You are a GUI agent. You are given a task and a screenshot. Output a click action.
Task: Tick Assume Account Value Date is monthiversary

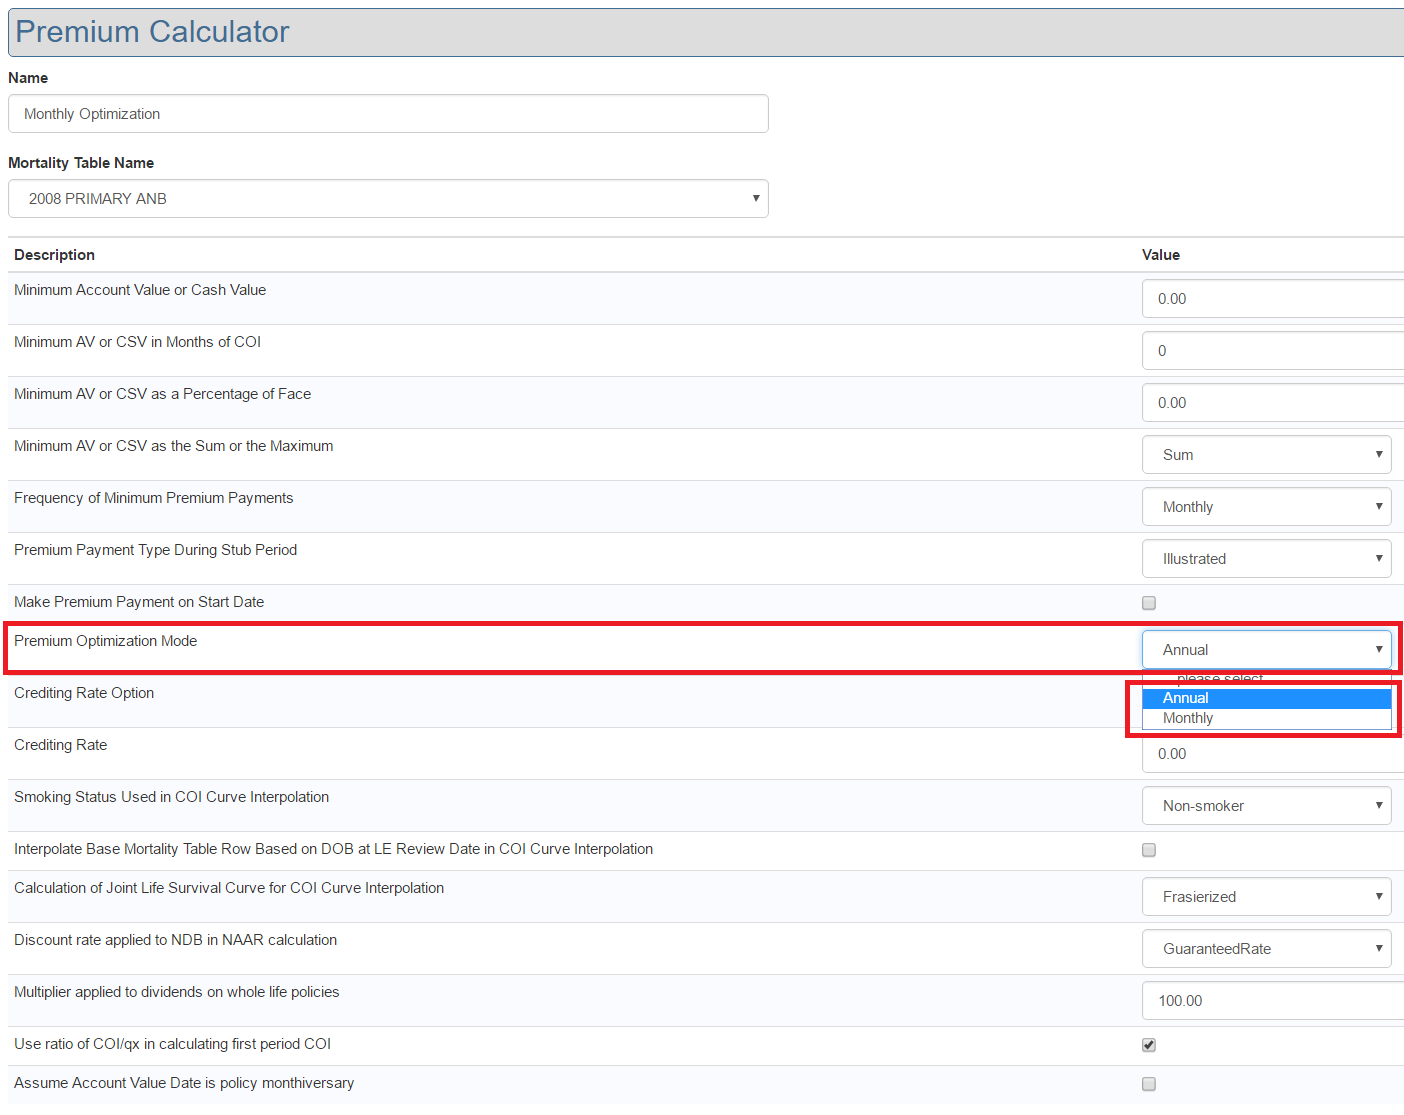[1149, 1084]
